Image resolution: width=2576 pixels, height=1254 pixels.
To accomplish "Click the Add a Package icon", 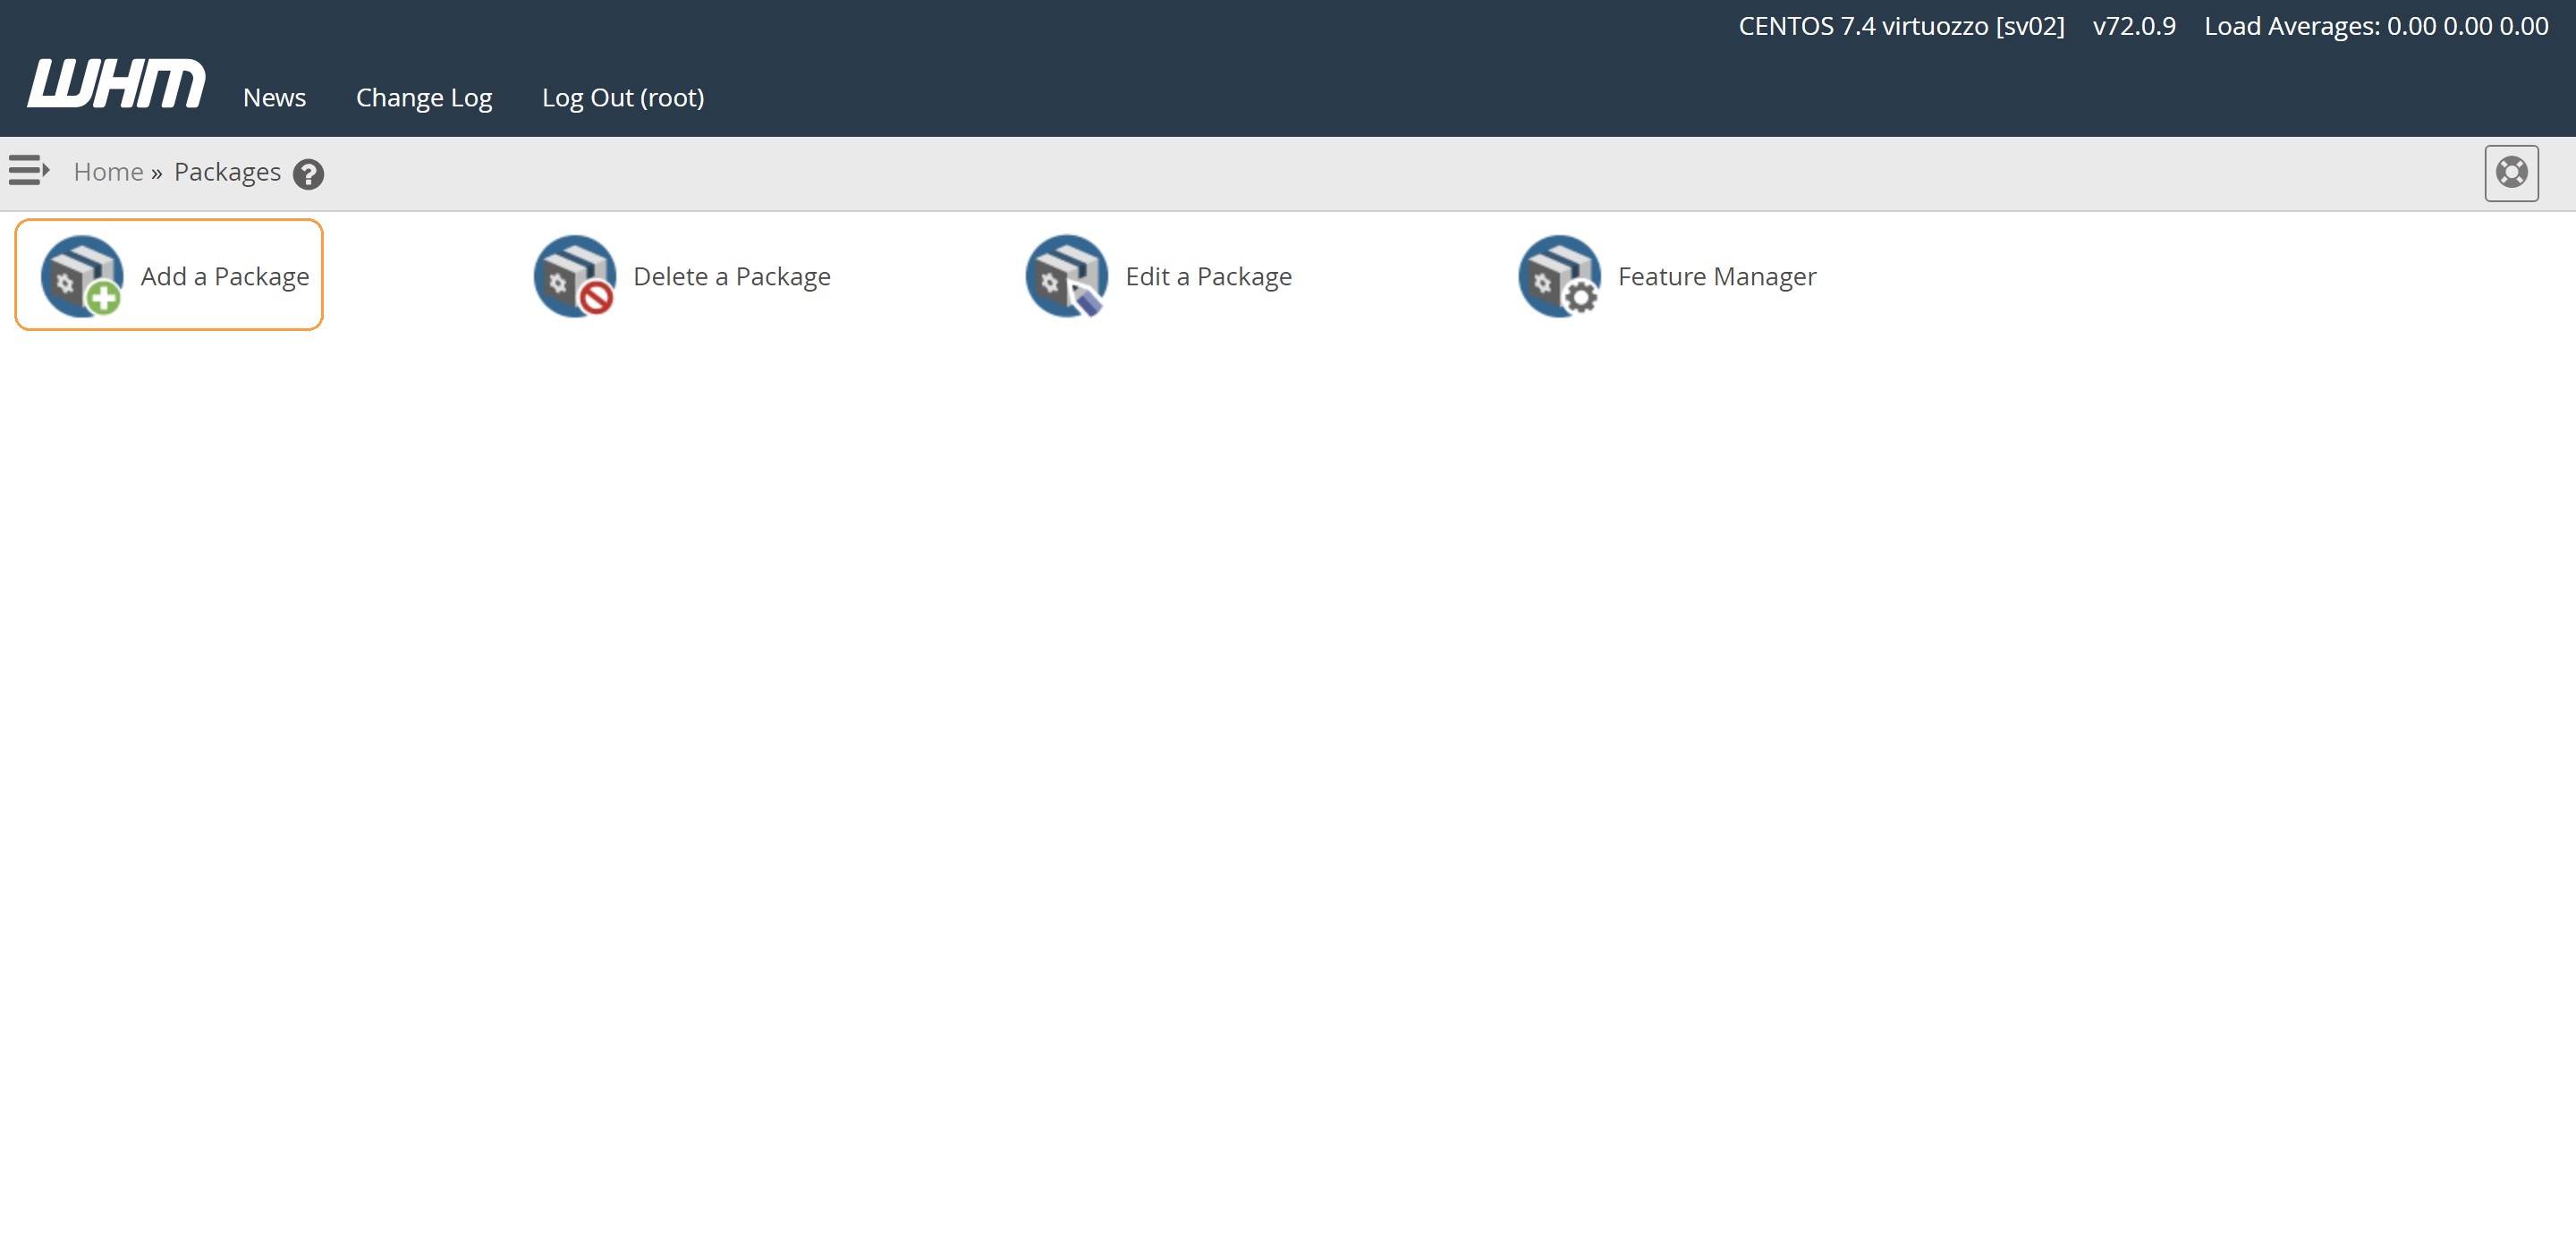I will pos(82,276).
